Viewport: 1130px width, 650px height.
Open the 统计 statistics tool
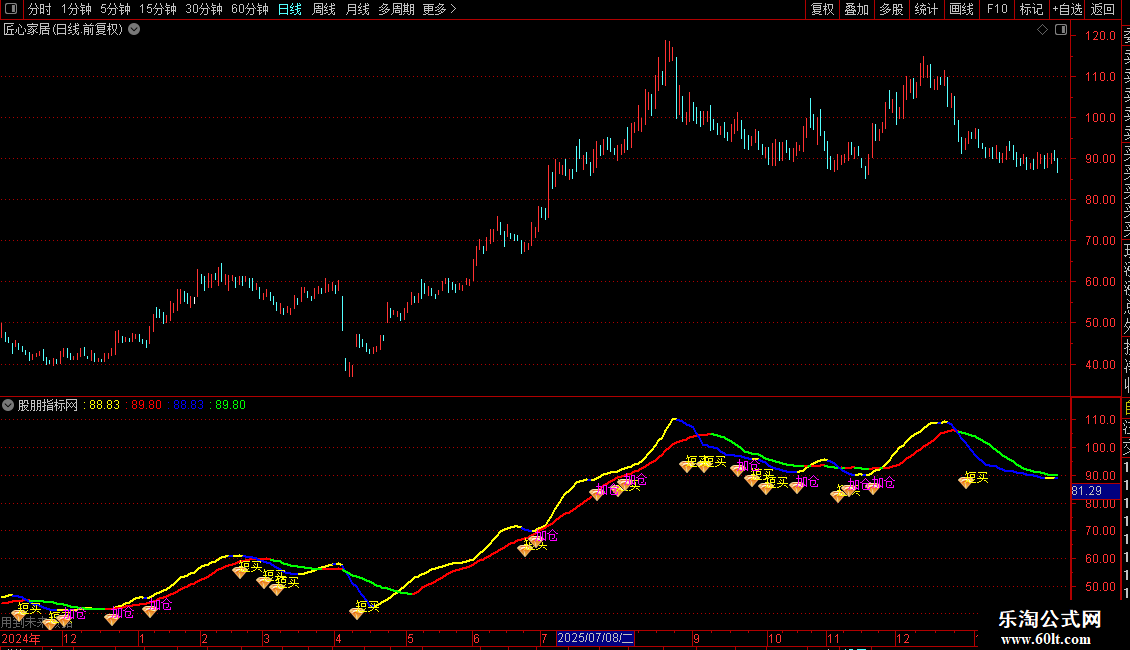(926, 9)
